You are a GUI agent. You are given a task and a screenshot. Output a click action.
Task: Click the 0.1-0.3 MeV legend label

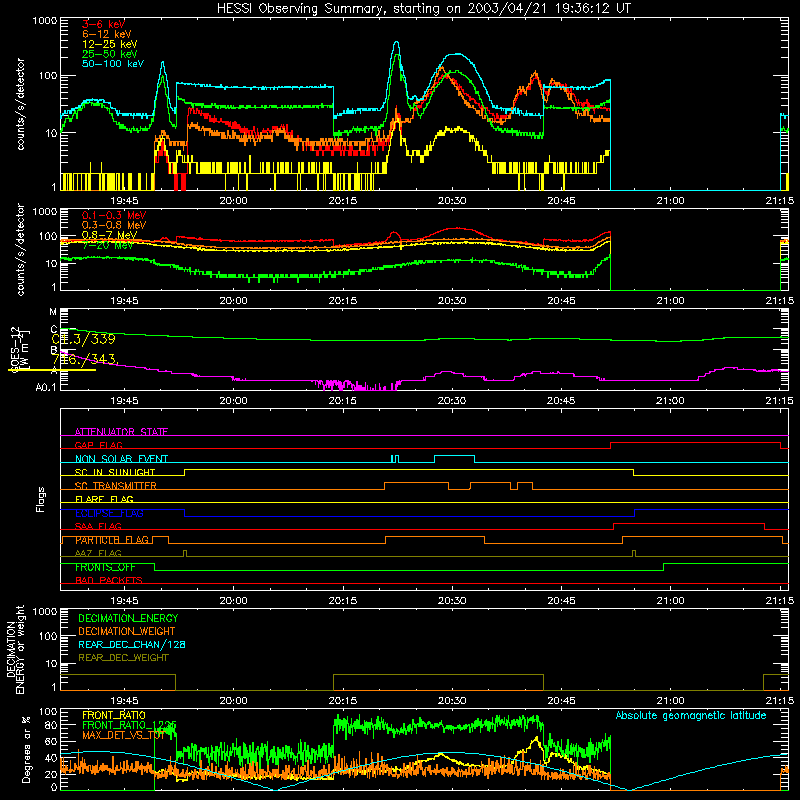pos(114,215)
